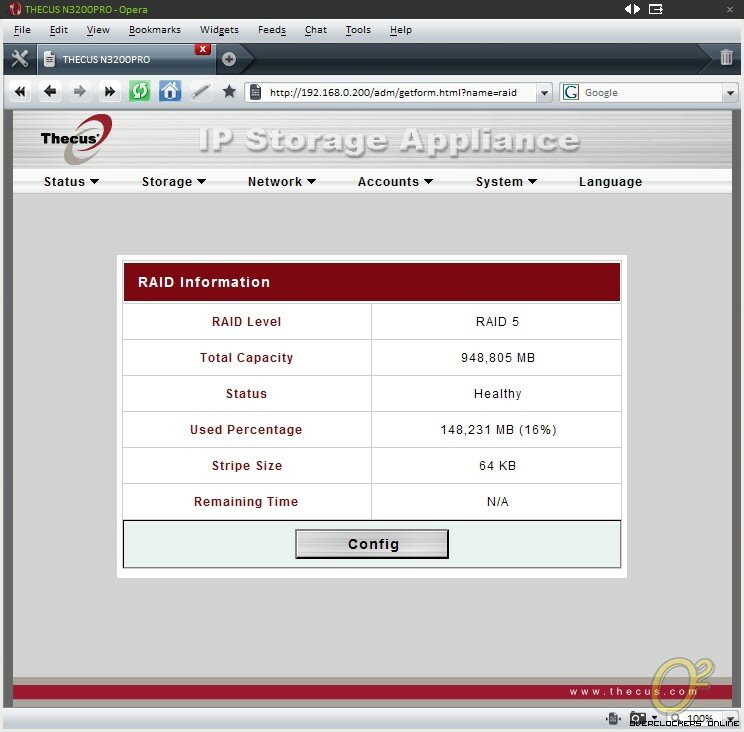
Task: Open the home page icon
Action: (170, 91)
